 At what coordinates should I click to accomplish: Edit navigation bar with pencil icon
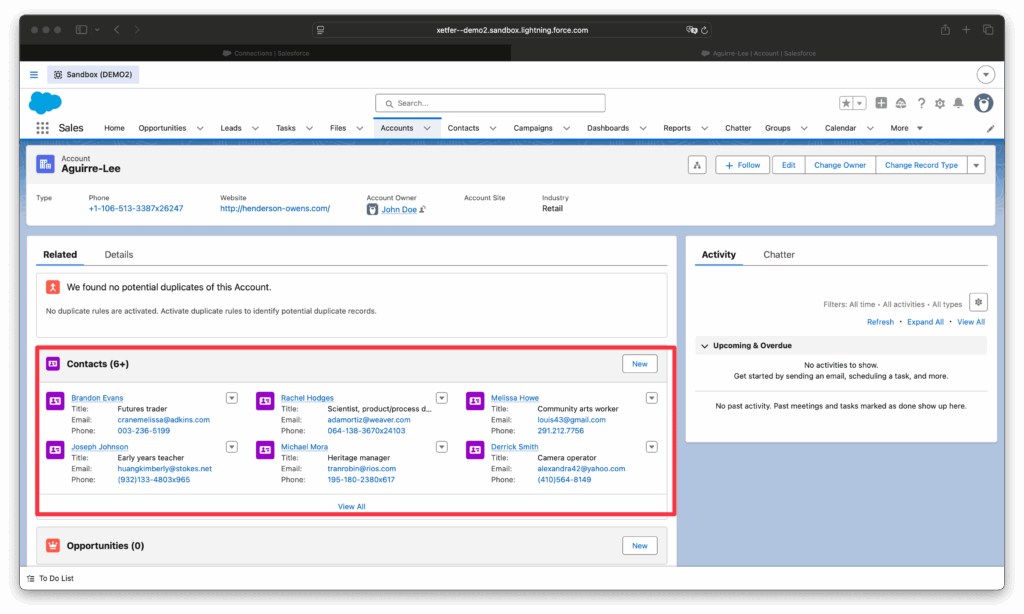(990, 129)
